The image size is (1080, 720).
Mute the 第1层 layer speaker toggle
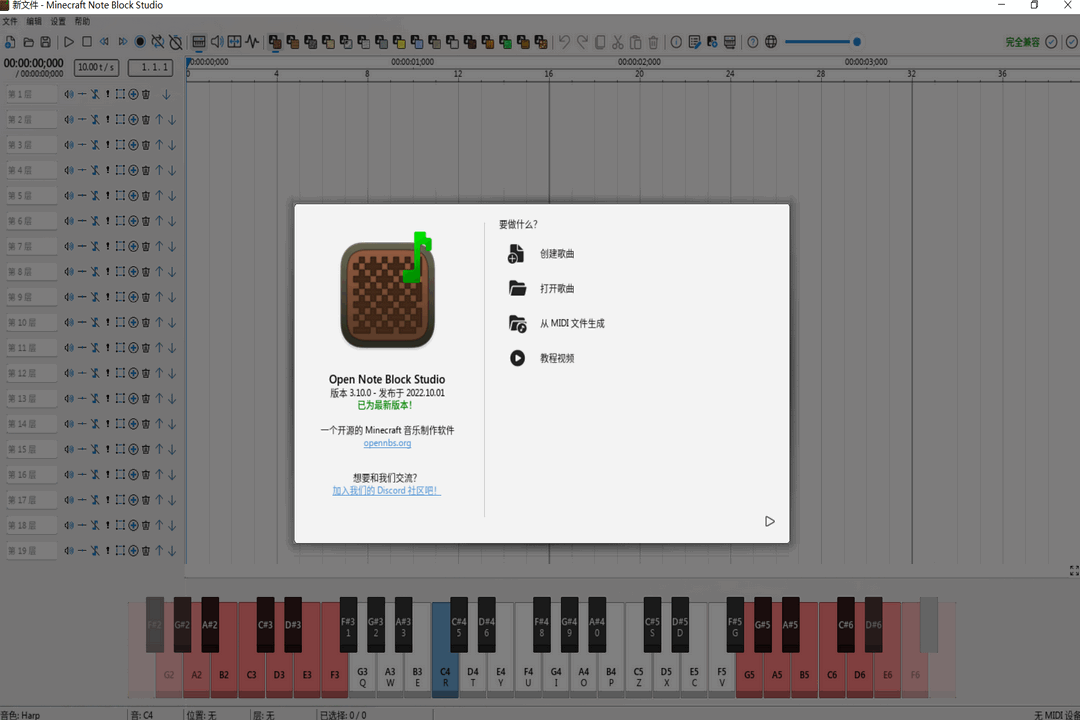(69, 94)
